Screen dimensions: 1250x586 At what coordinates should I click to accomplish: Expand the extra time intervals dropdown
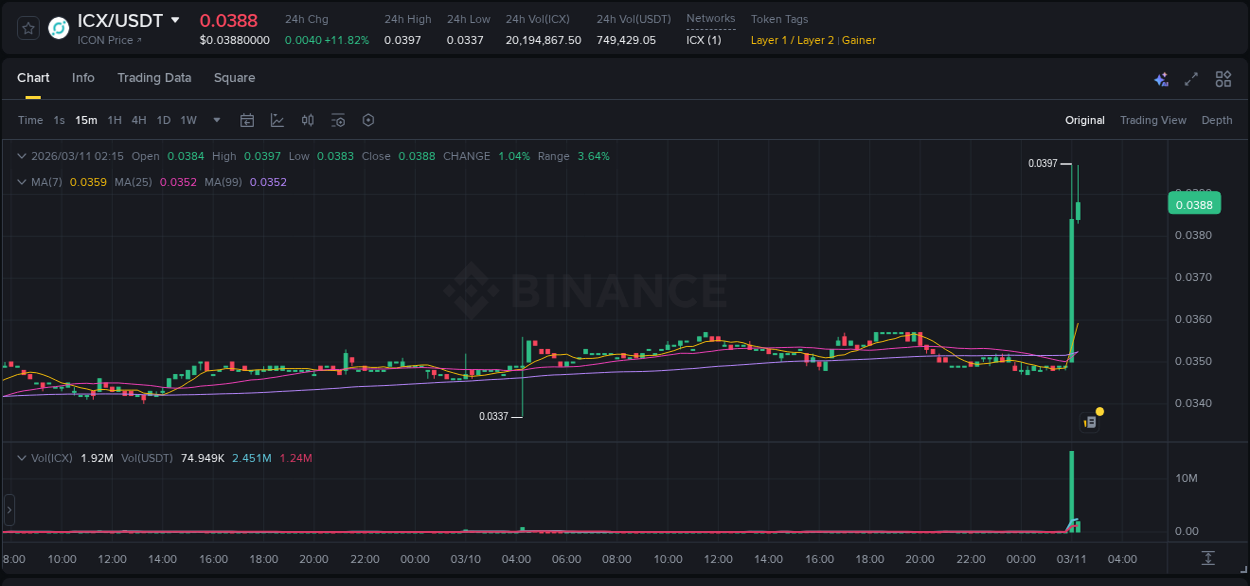coord(215,120)
